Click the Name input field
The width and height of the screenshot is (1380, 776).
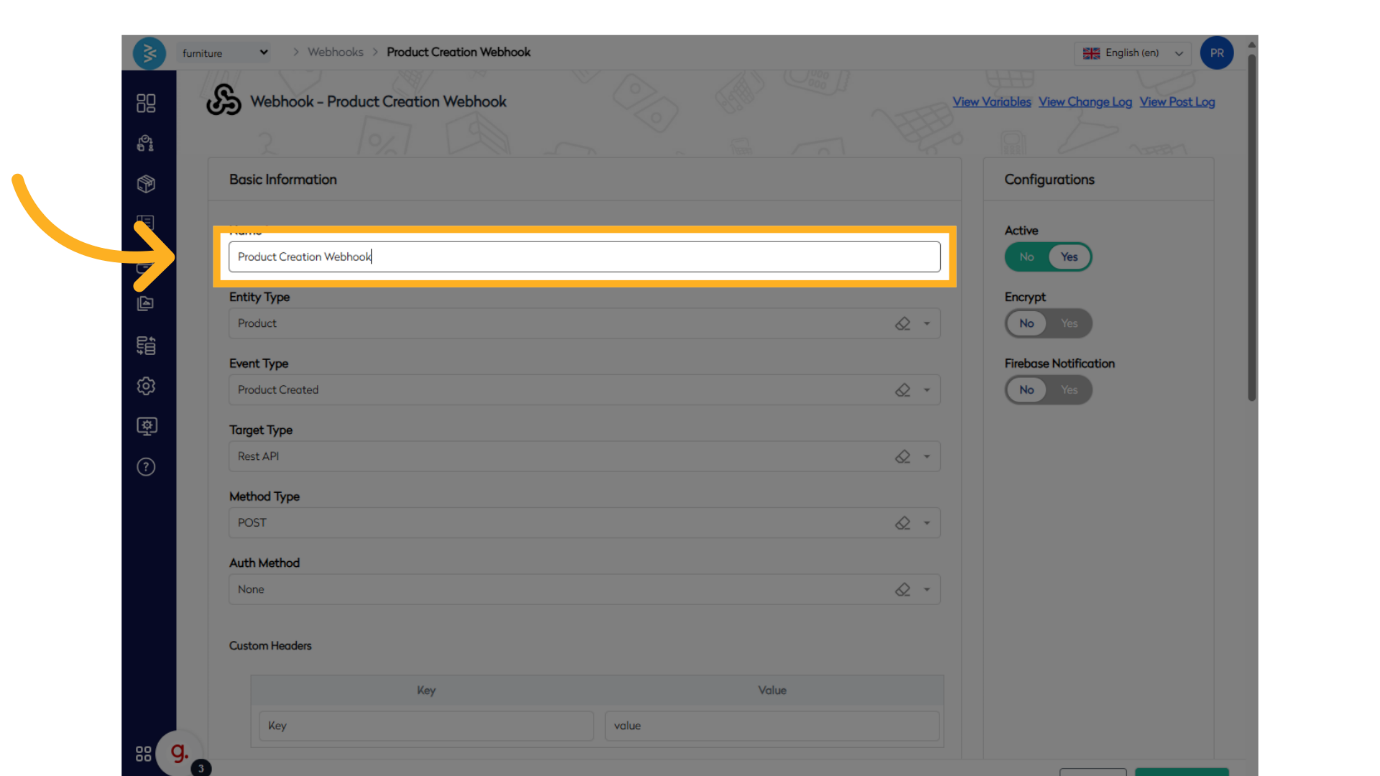[584, 257]
